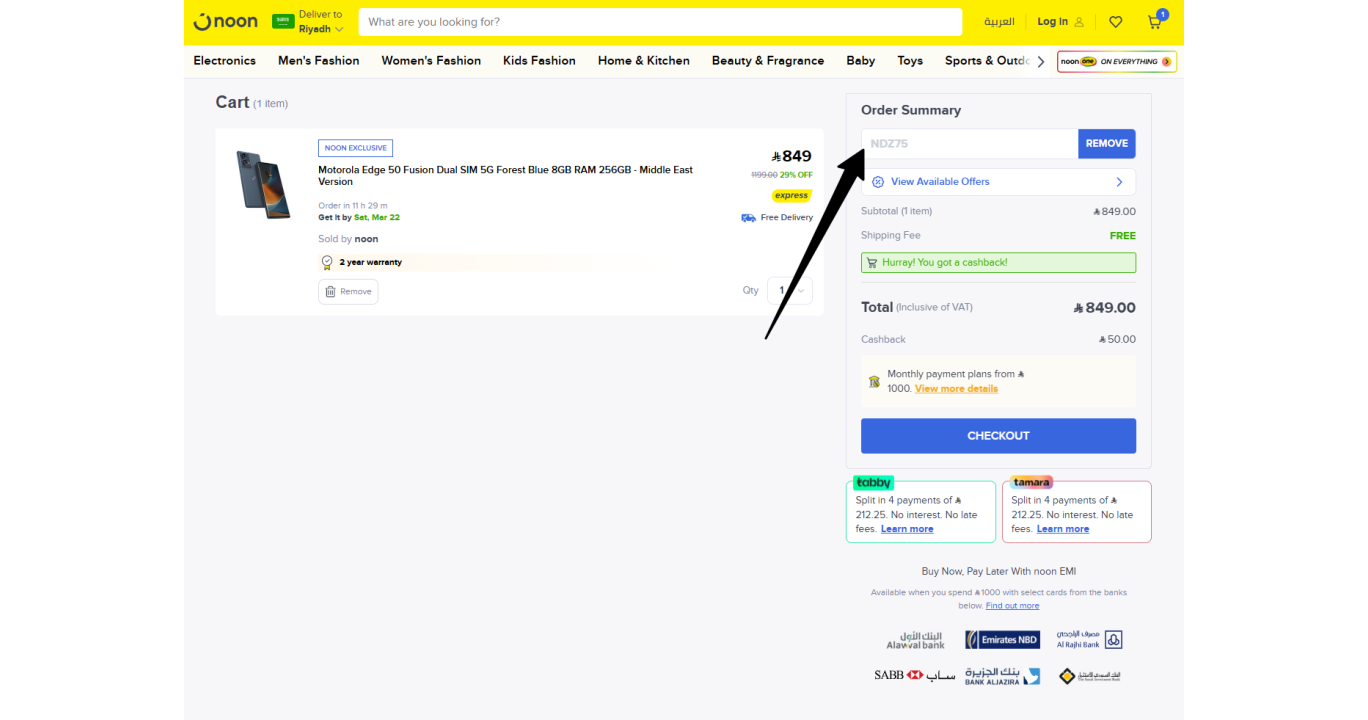Open View more details link
The width and height of the screenshot is (1368, 720).
[x=956, y=389]
